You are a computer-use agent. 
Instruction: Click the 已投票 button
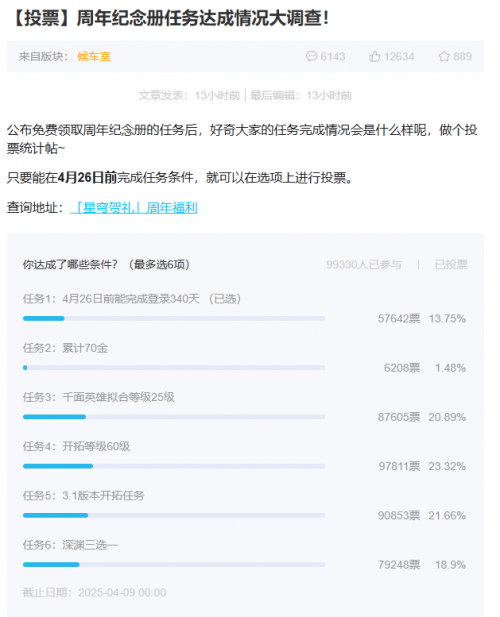tap(451, 264)
